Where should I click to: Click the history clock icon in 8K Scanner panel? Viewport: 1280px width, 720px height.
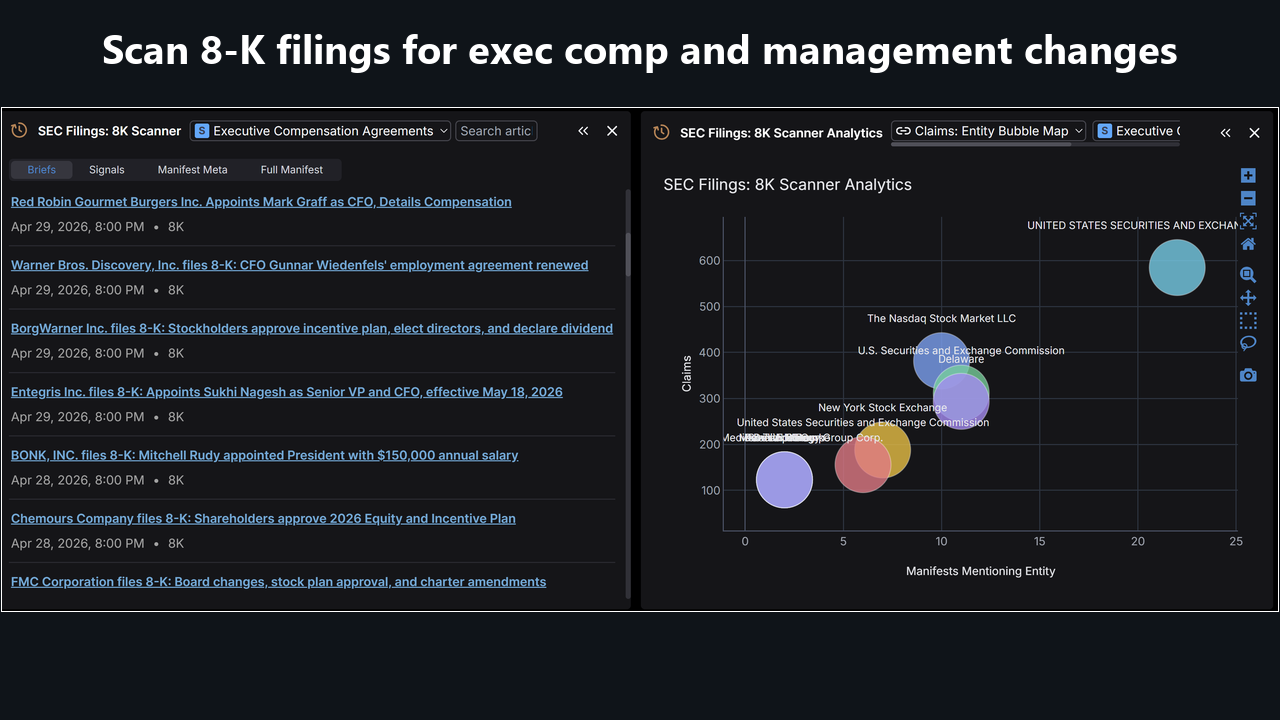click(19, 131)
